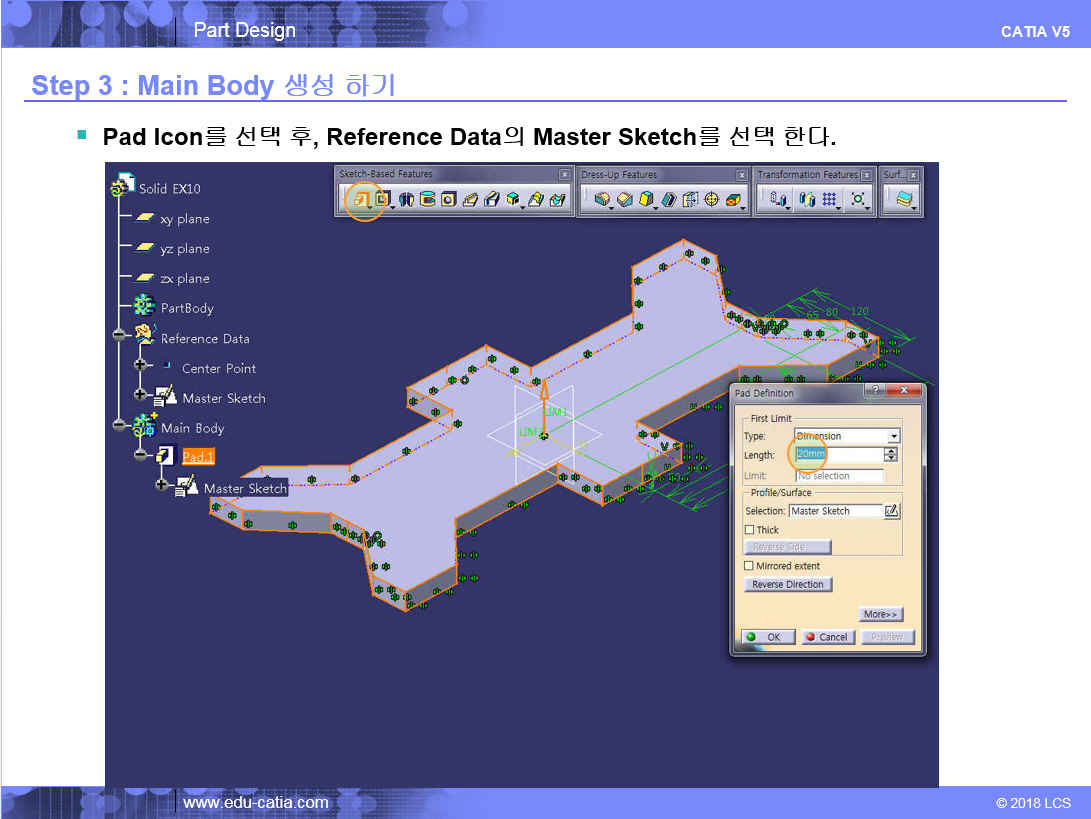Select the Mirror transformation icon
Viewport: 1091px width, 819px height.
coord(808,200)
